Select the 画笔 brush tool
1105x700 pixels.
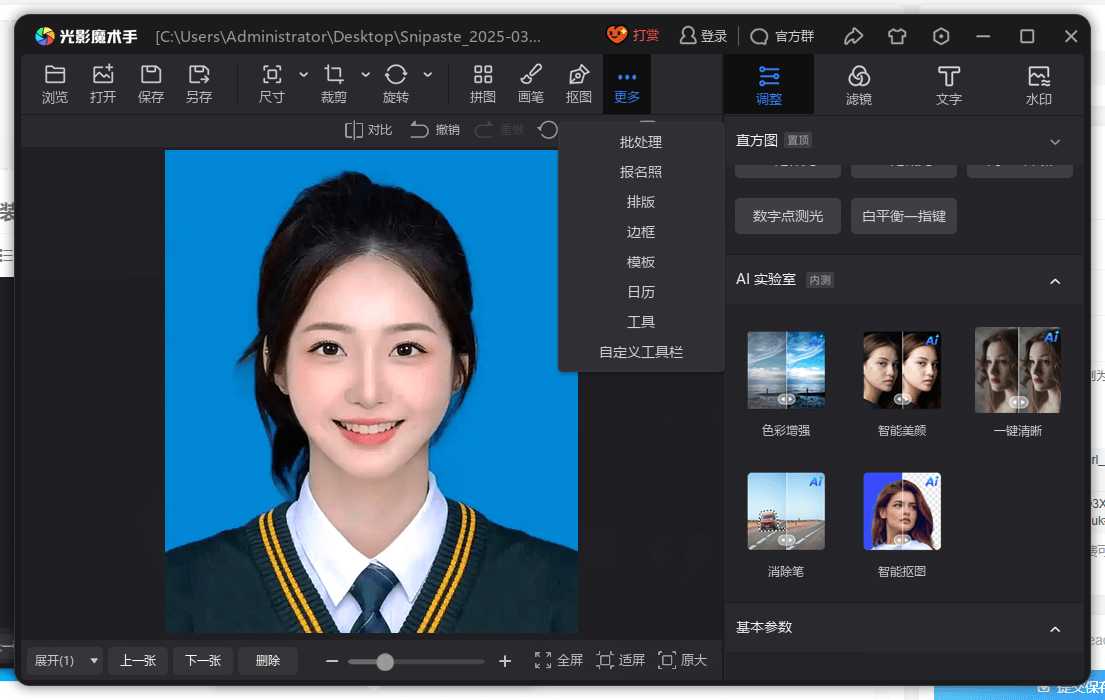click(x=531, y=84)
